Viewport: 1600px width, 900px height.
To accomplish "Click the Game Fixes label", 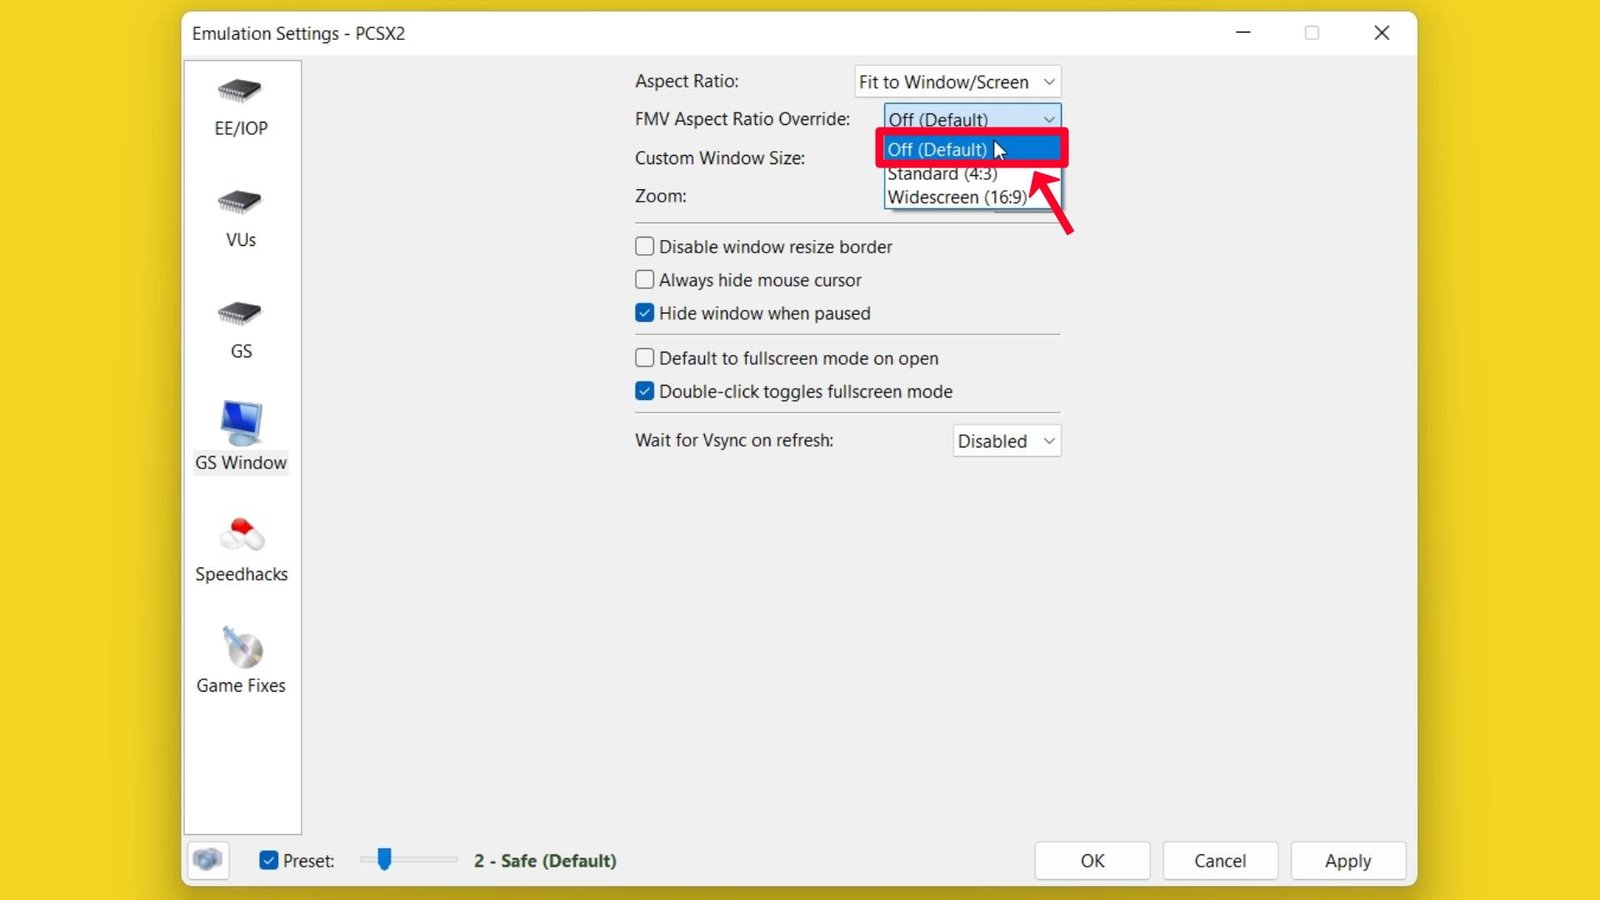I will tap(241, 685).
